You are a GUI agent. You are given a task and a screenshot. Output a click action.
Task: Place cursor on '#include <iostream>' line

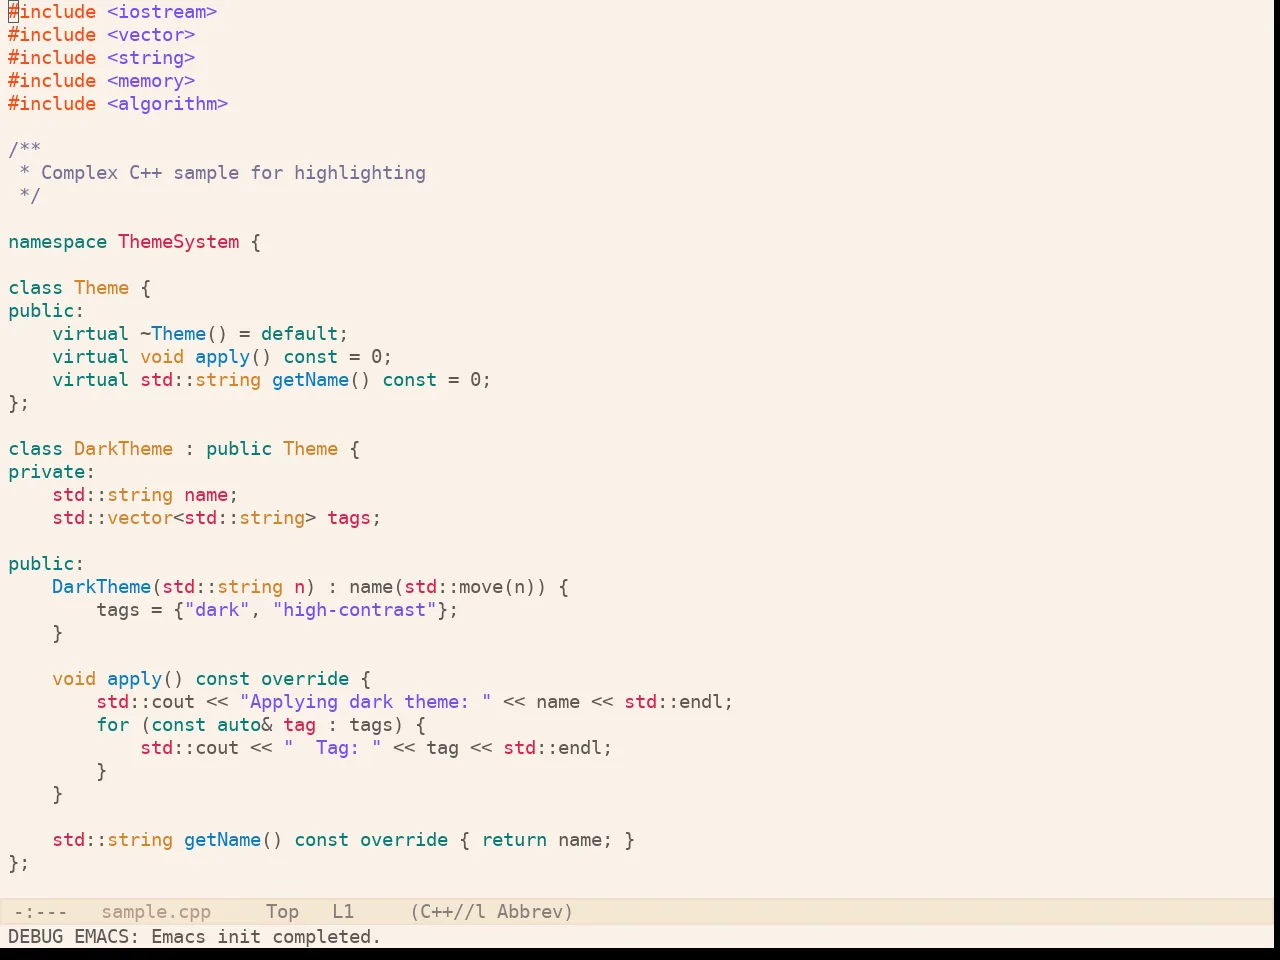(x=113, y=12)
